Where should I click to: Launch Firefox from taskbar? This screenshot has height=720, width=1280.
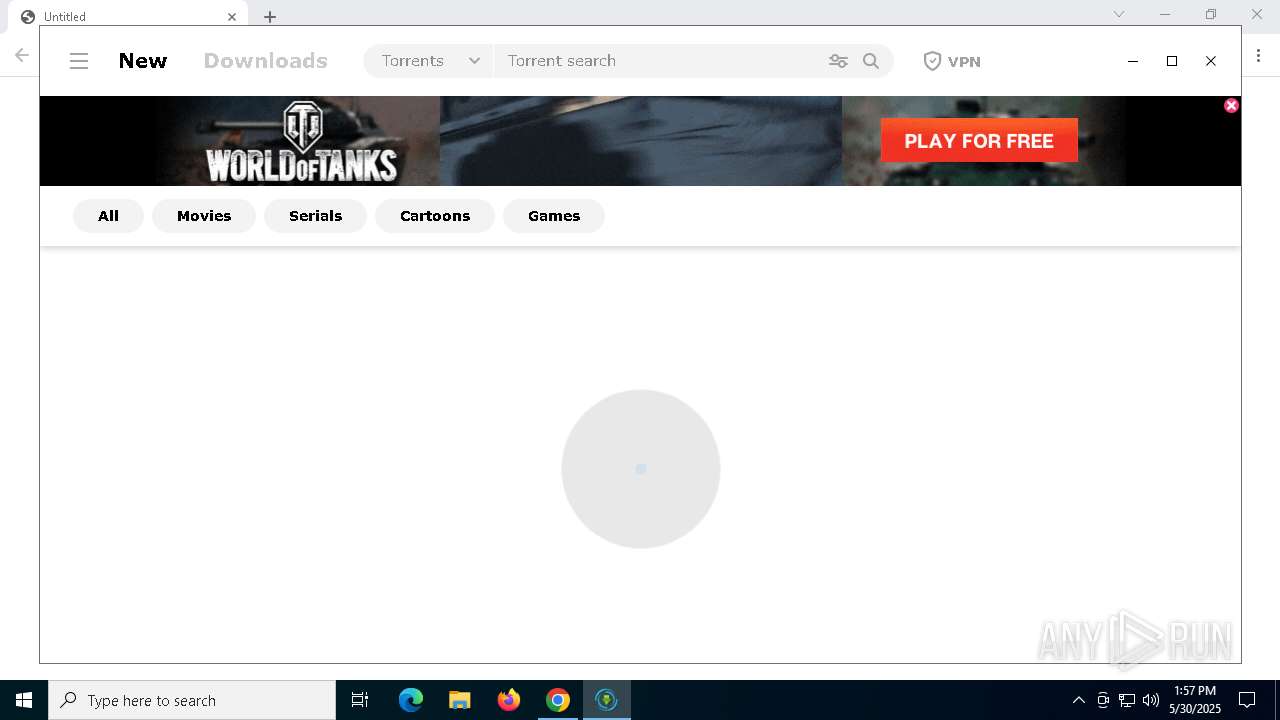pyautogui.click(x=509, y=700)
